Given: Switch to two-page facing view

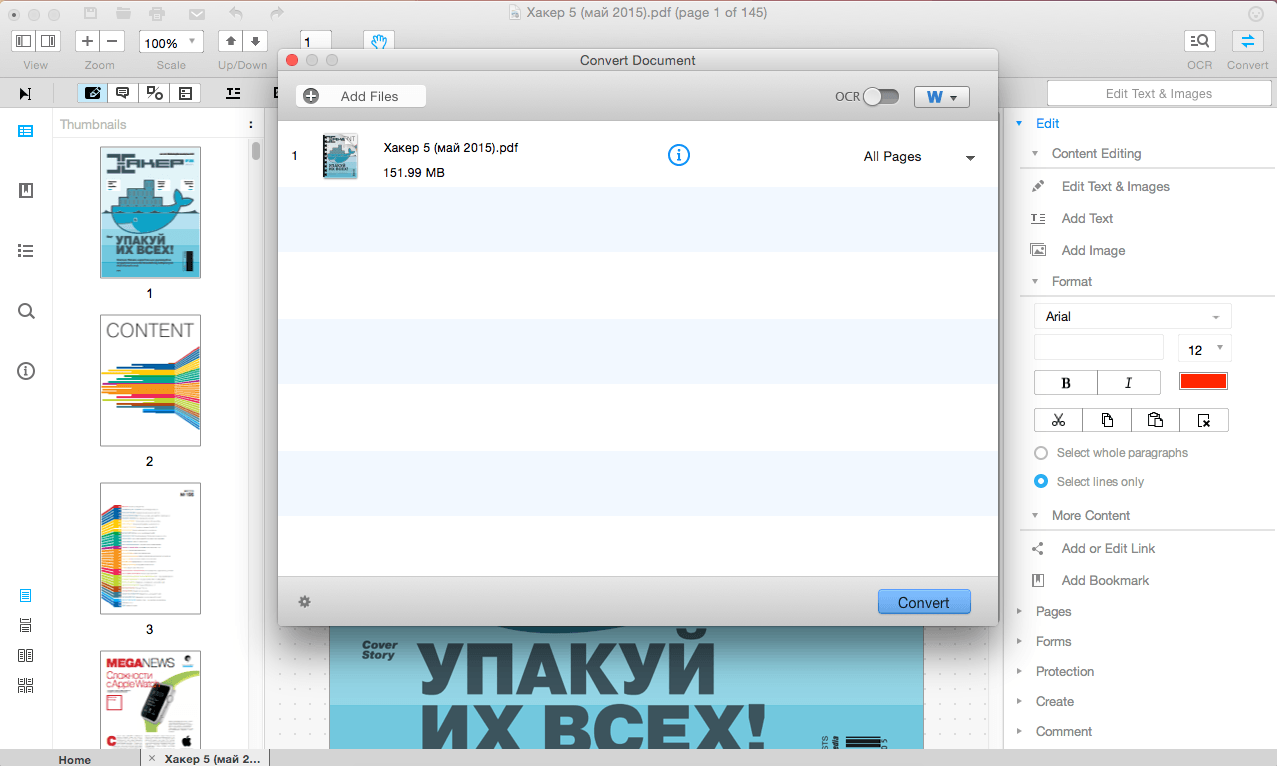Looking at the screenshot, I should coord(26,655).
